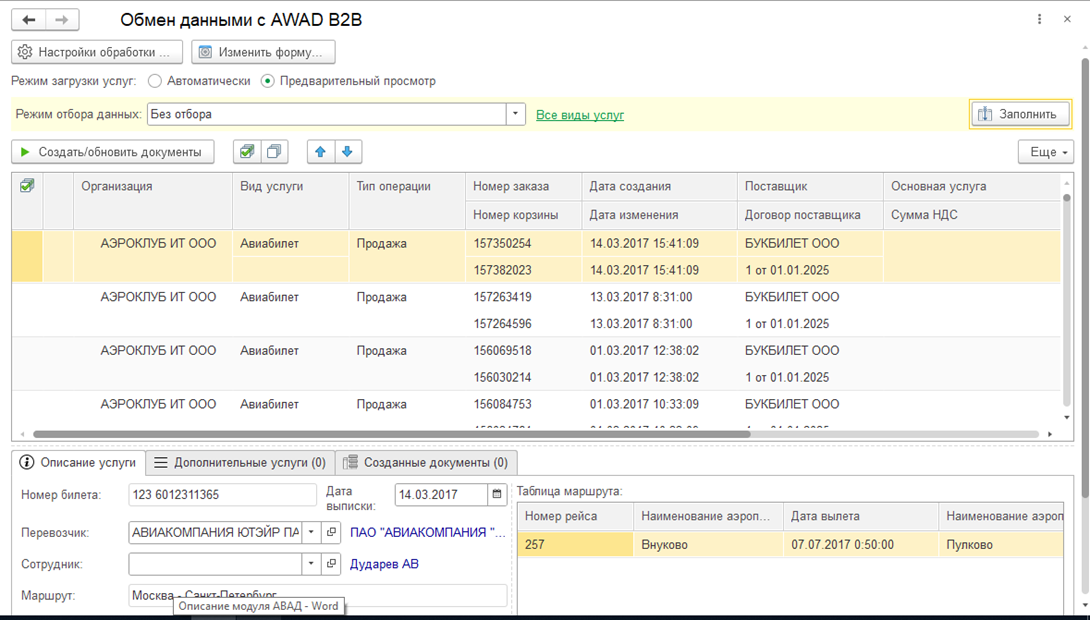Expand the Сотрудник dropdown list
Screen dimensions: 1090x620
311,564
